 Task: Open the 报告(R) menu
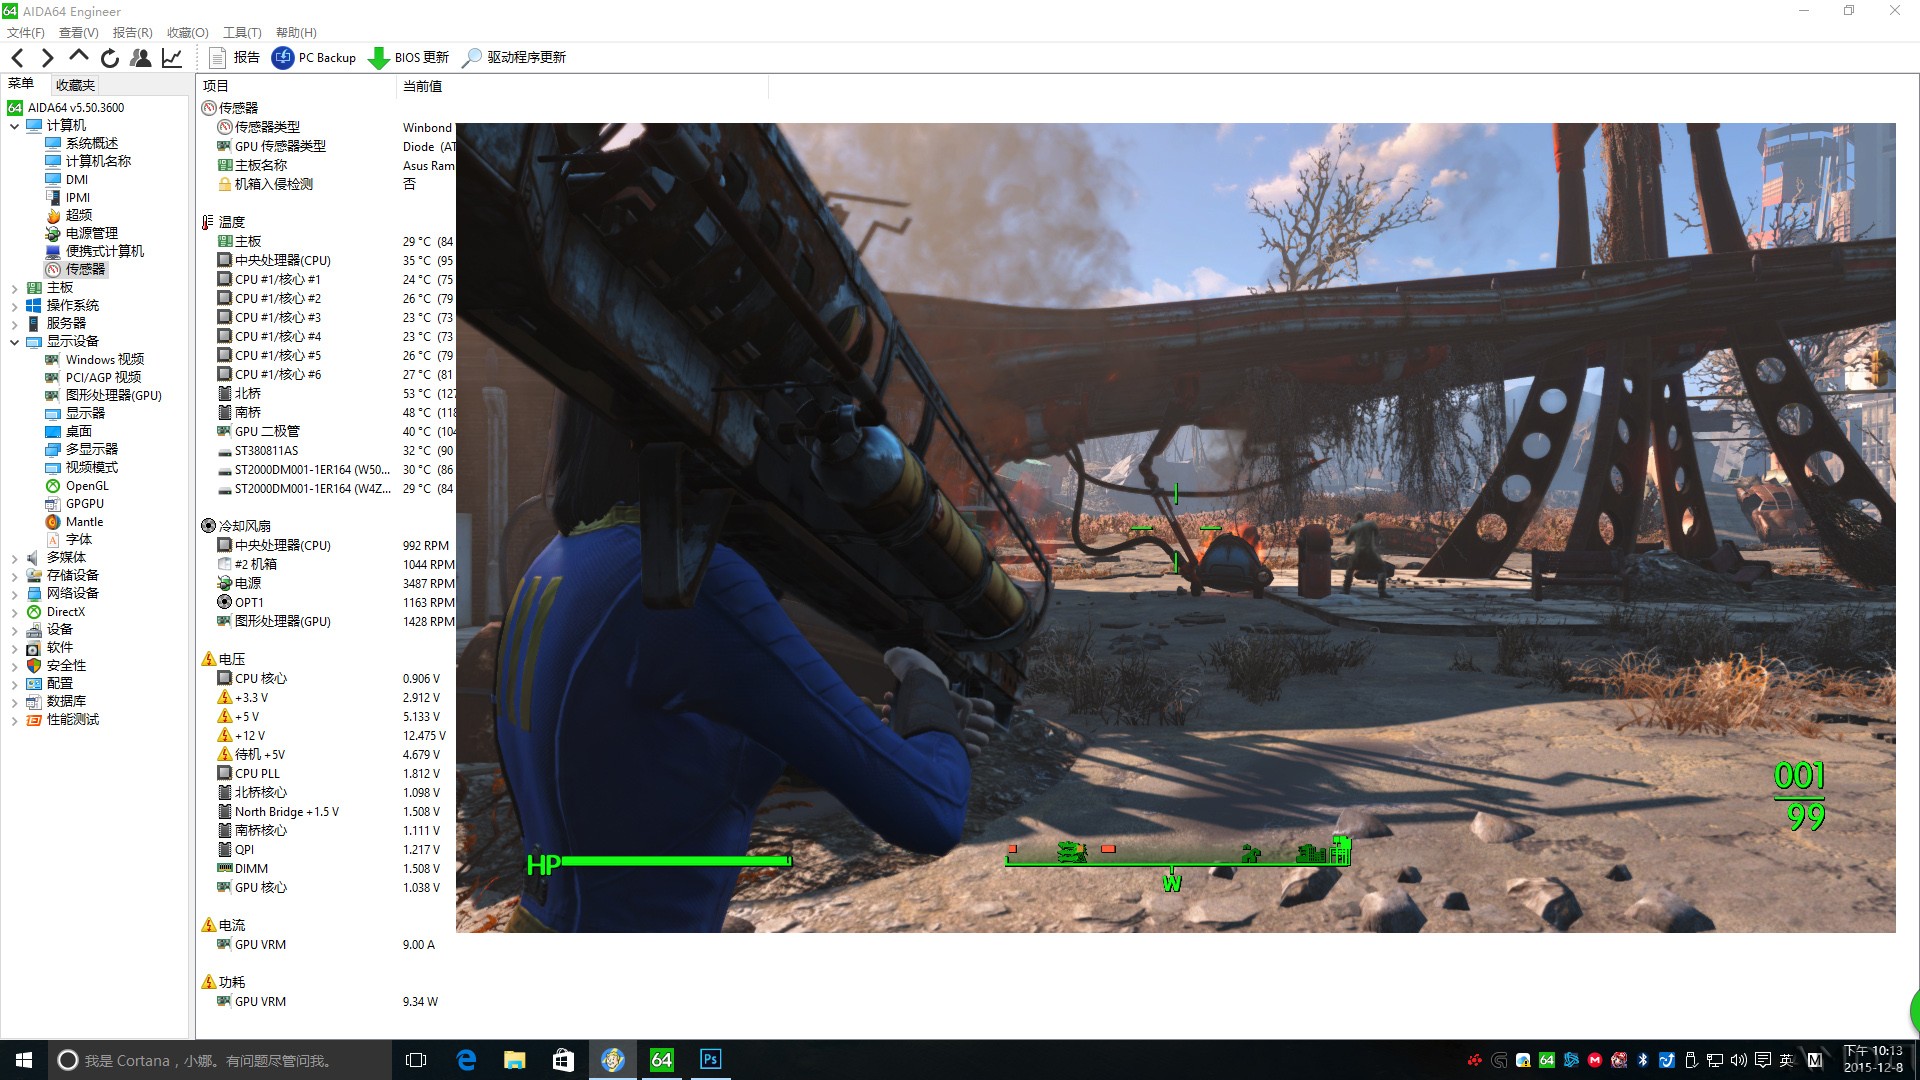point(132,33)
